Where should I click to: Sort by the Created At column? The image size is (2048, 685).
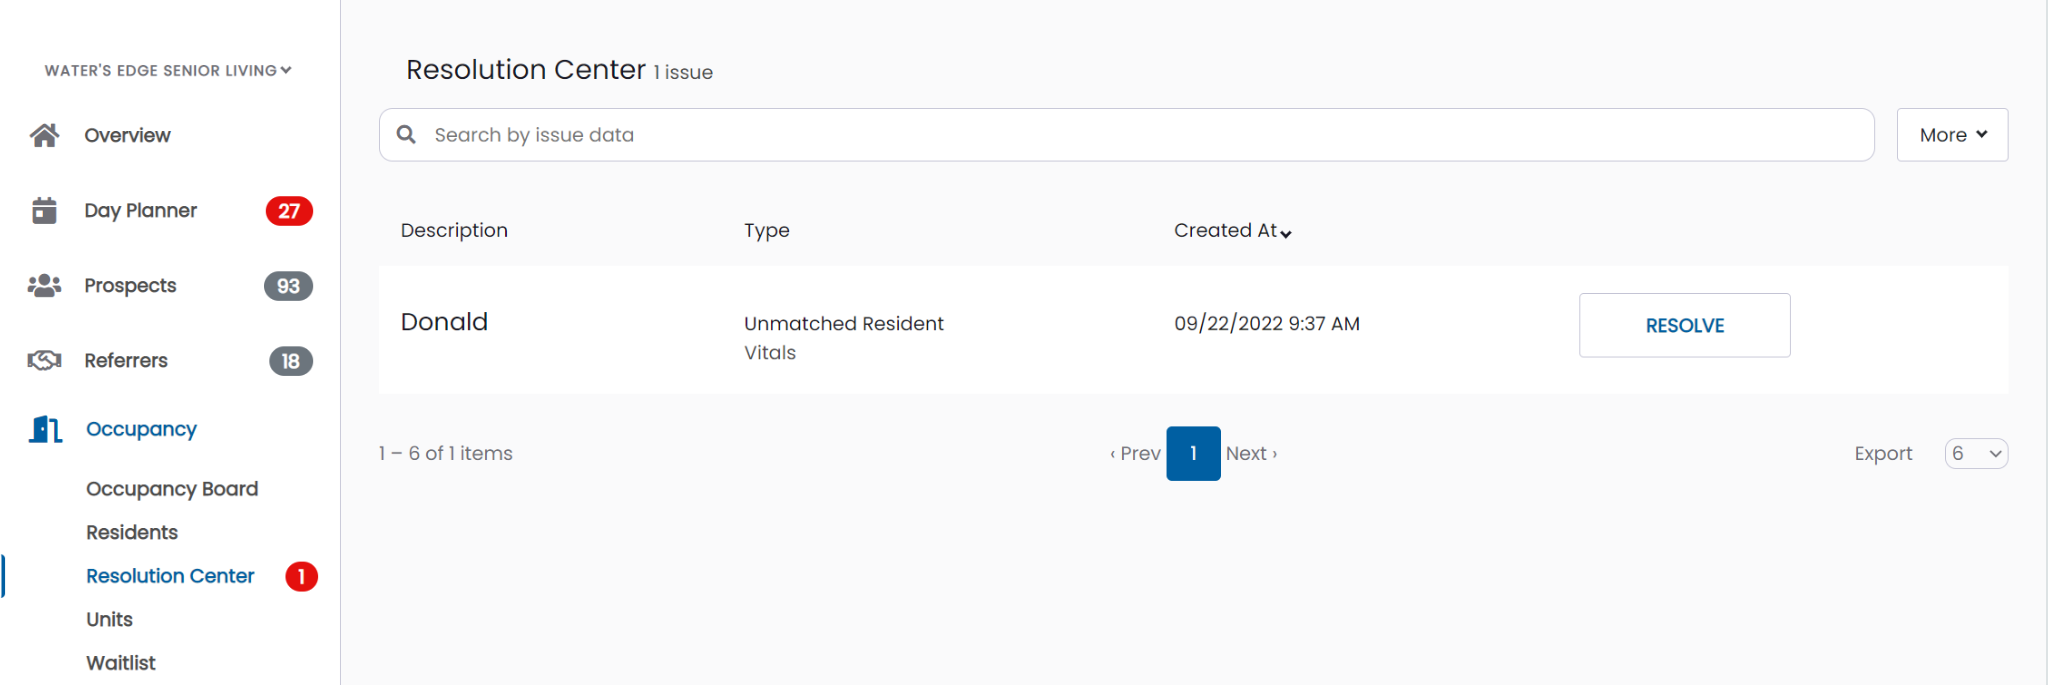[1232, 231]
